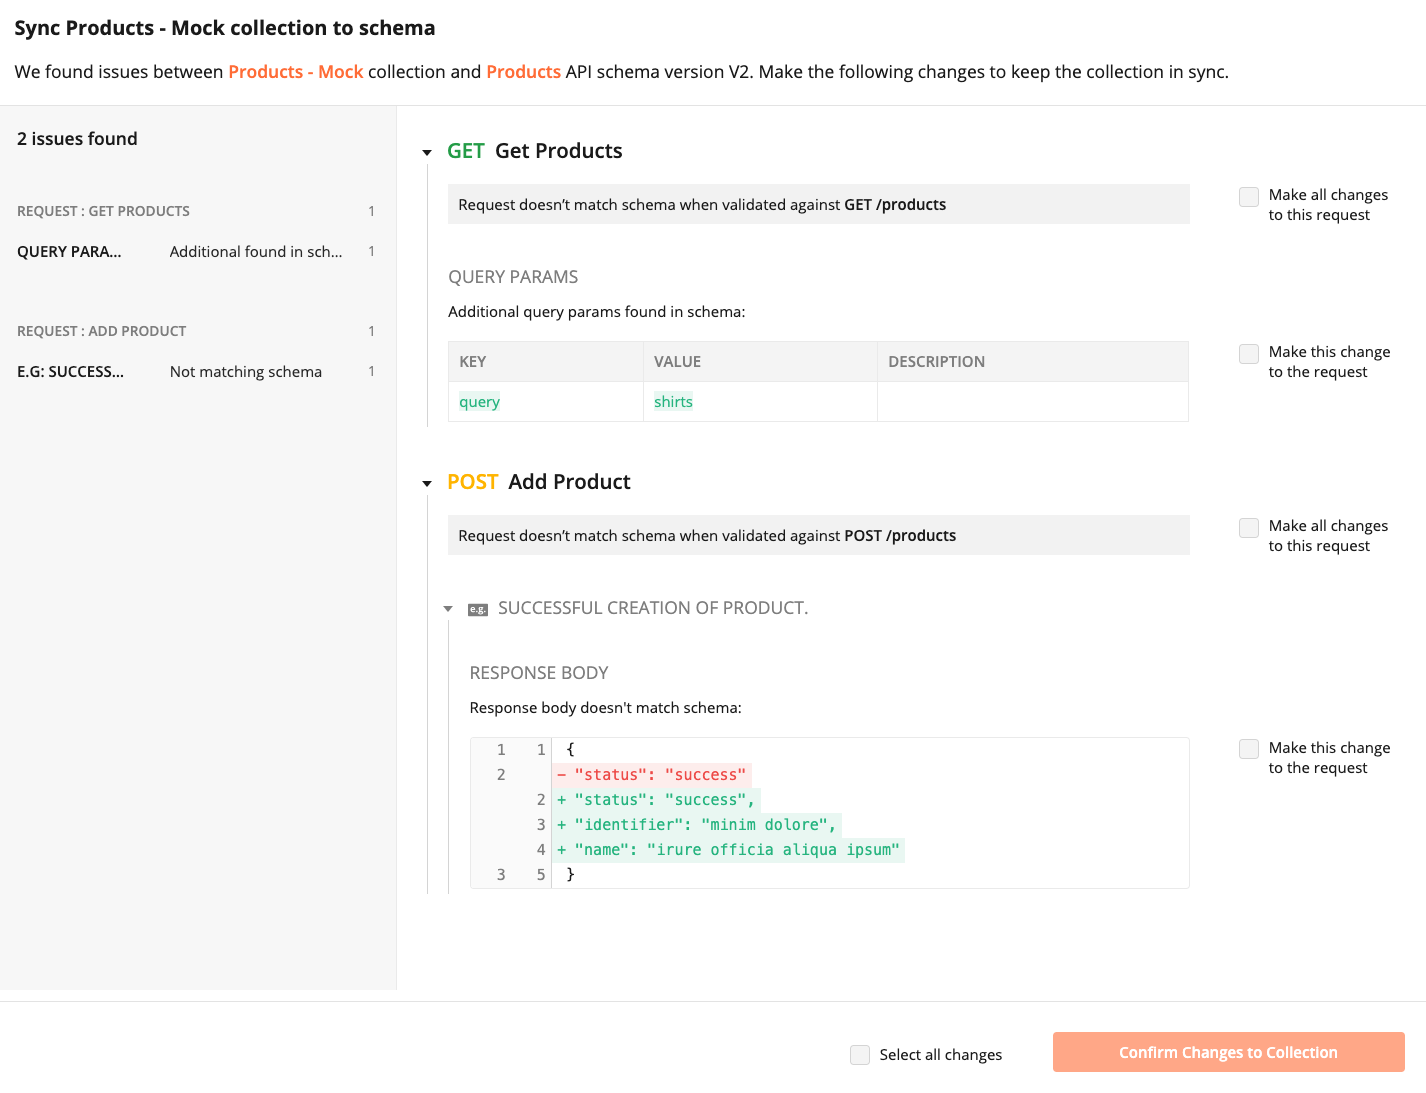The width and height of the screenshot is (1426, 1093).
Task: Collapse the Successful Creation of Product example
Action: [x=448, y=609]
